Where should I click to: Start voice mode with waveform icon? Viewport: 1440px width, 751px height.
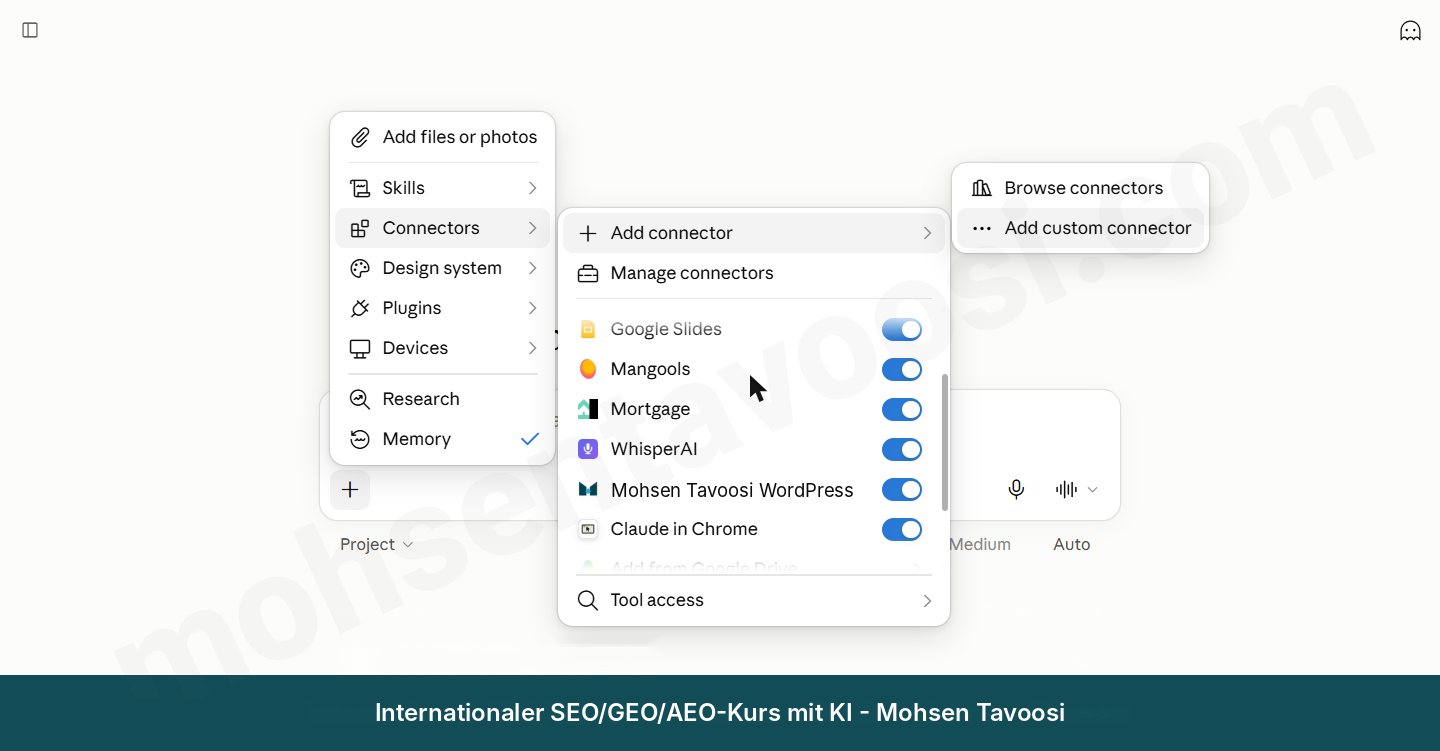(x=1067, y=489)
